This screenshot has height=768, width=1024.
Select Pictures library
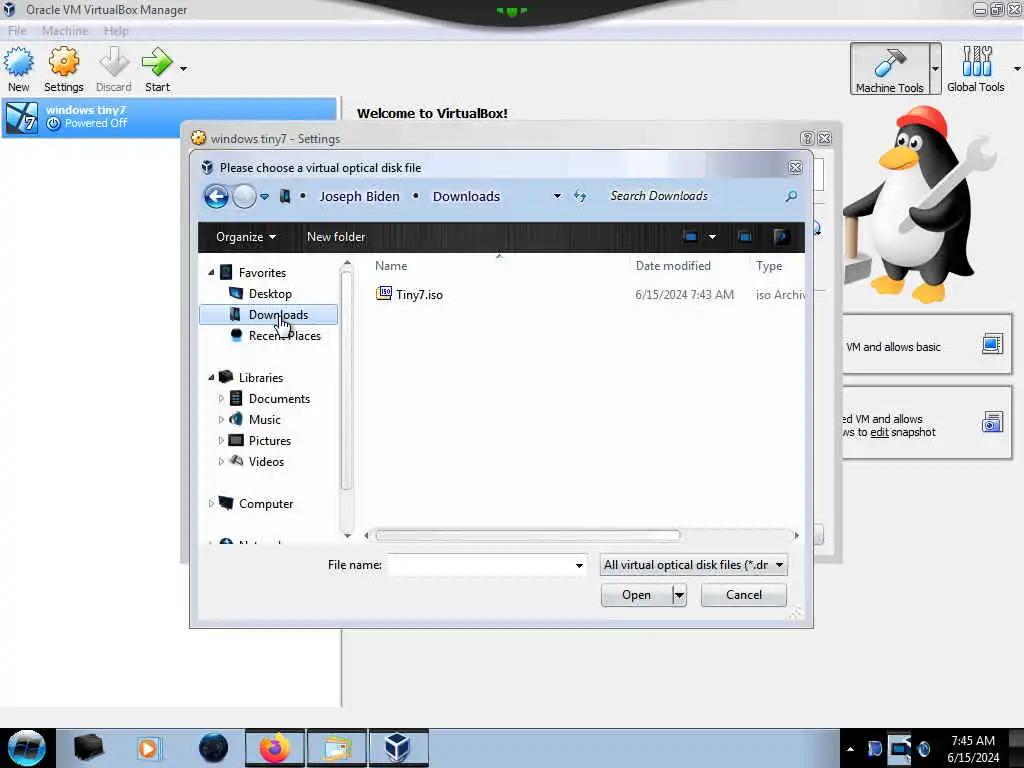click(269, 441)
